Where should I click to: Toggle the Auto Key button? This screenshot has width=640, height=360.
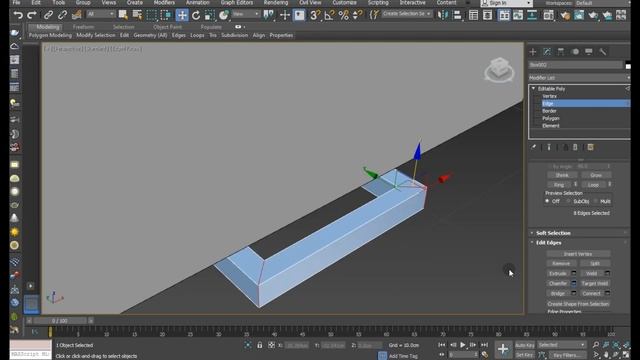point(524,345)
